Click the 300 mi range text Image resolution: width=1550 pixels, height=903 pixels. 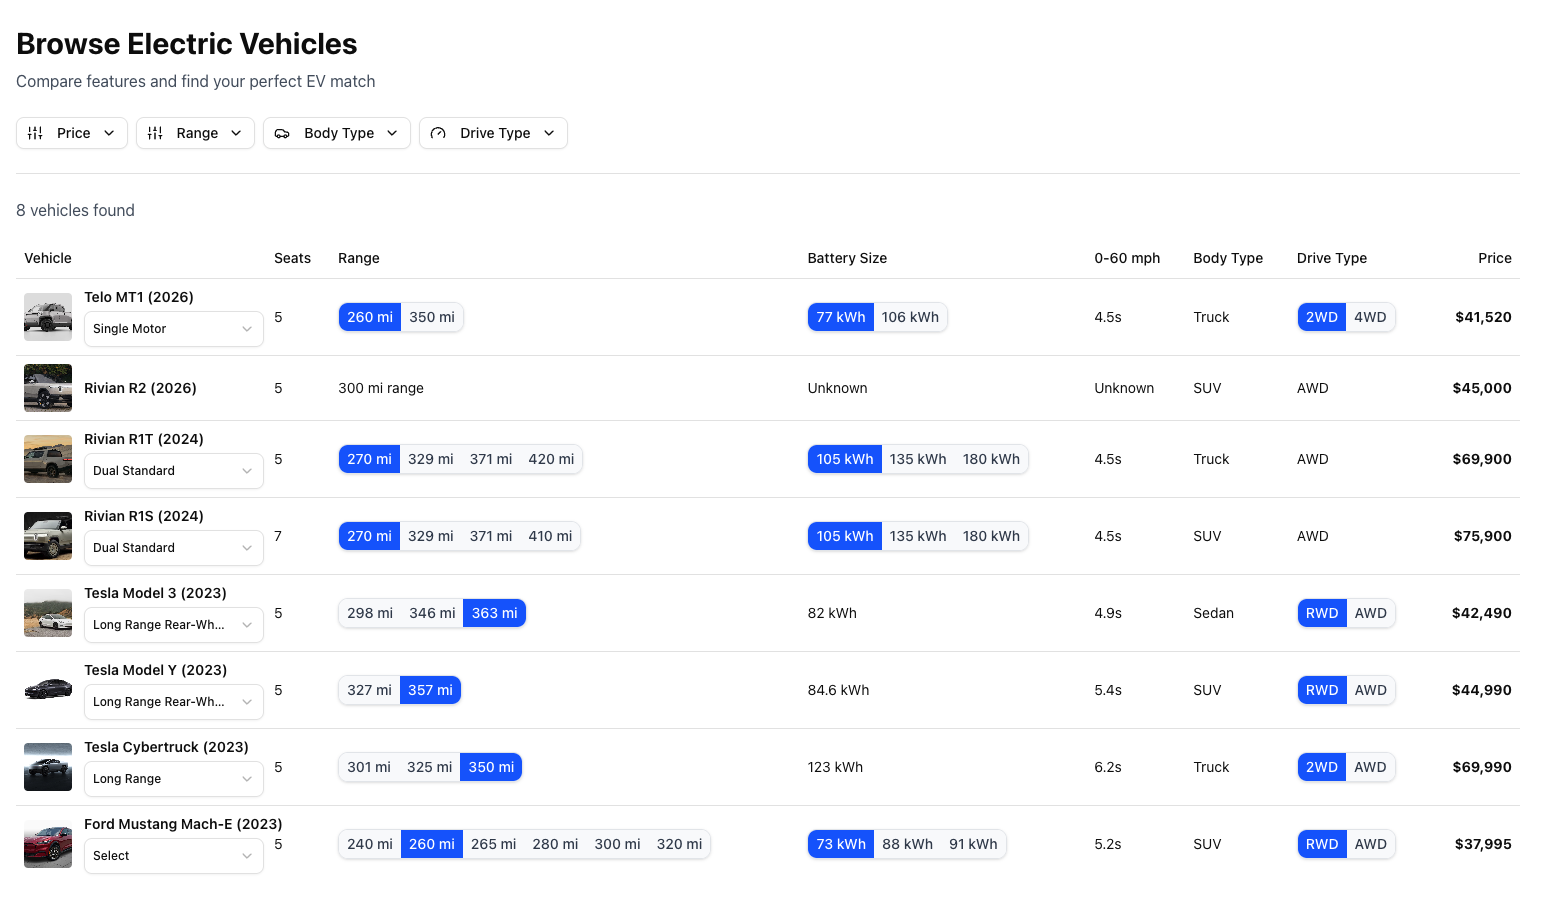click(x=381, y=388)
